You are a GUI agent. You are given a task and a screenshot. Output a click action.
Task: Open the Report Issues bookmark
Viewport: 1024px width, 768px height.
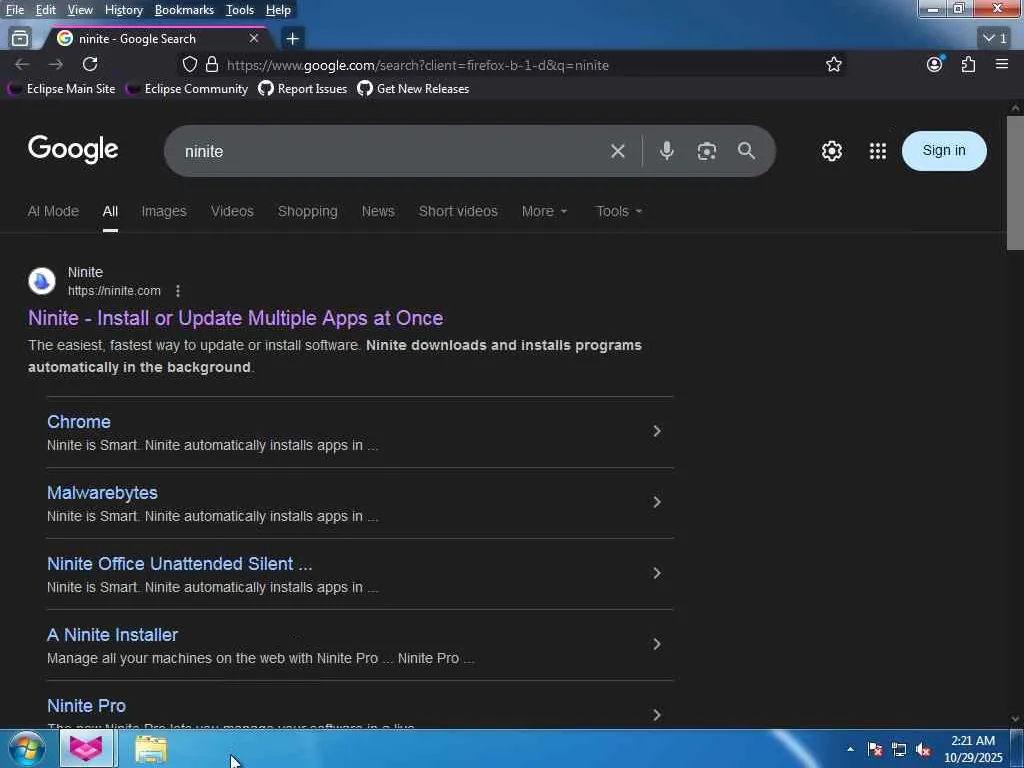pos(303,89)
